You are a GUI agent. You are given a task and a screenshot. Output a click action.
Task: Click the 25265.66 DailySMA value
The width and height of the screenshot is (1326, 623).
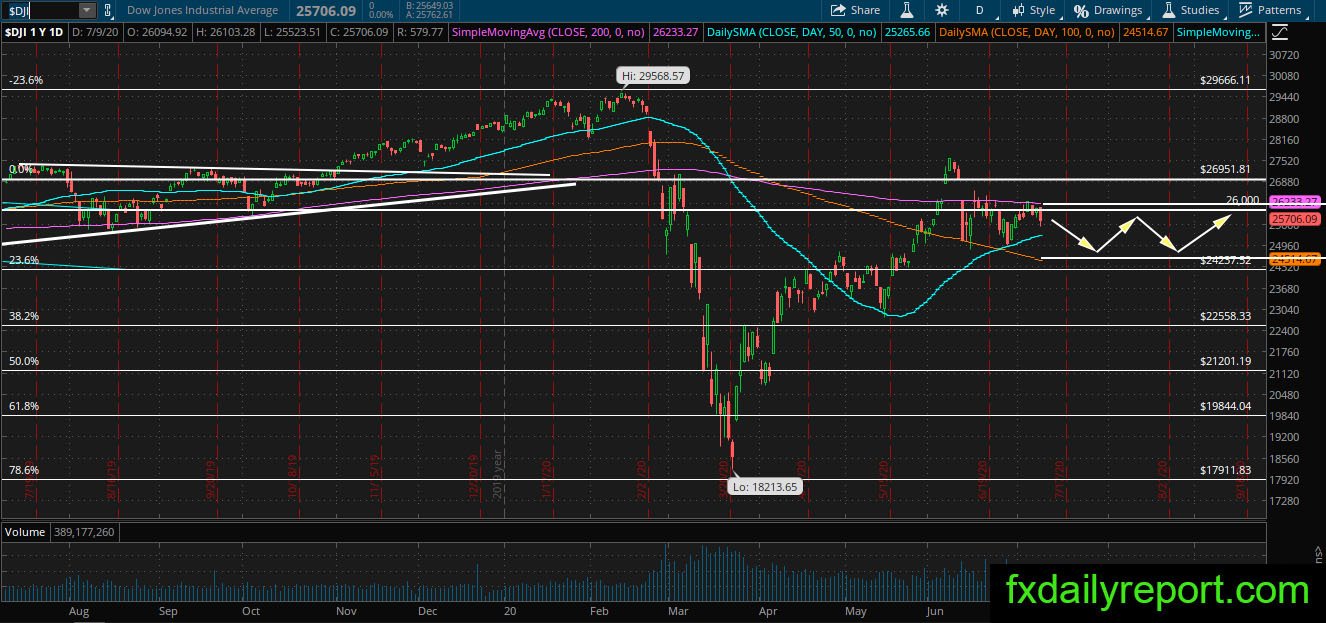[x=909, y=33]
